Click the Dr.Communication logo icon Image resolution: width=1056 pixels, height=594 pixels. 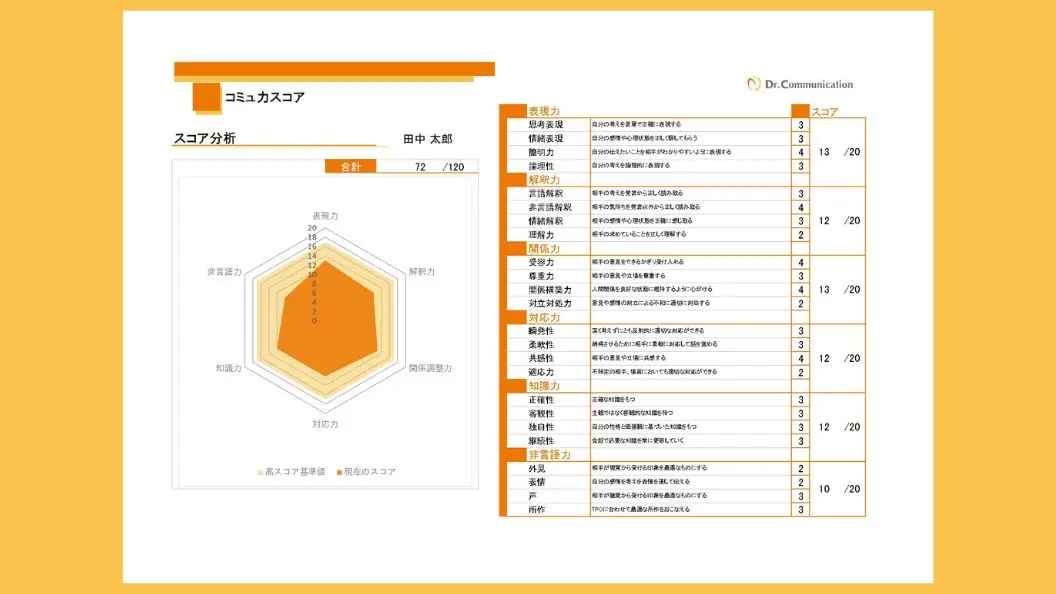tap(754, 84)
